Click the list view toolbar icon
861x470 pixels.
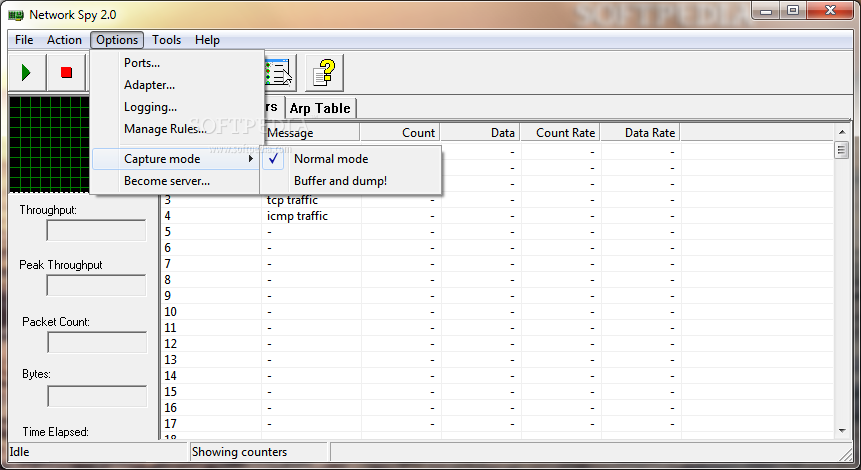pyautogui.click(x=278, y=72)
